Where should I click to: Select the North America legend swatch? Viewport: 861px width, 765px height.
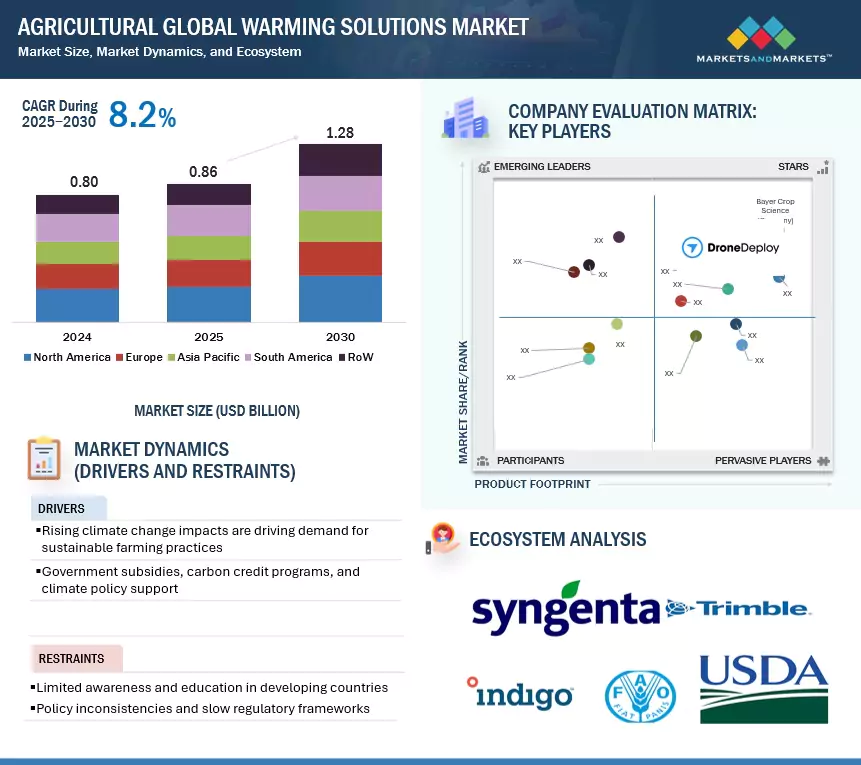[x=27, y=357]
